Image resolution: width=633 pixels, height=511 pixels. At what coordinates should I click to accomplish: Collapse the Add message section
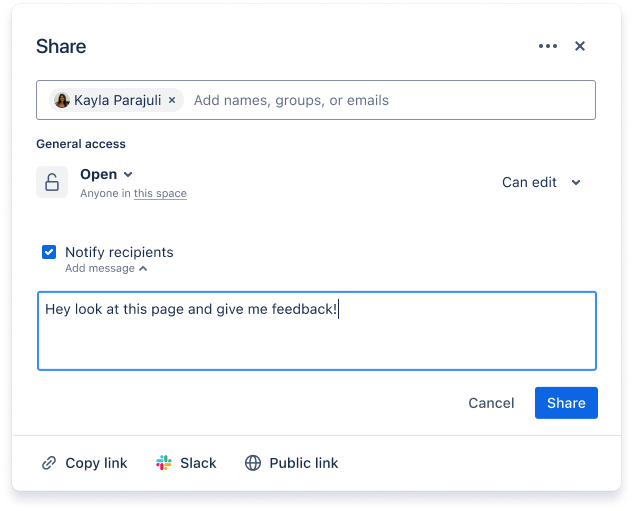(106, 268)
